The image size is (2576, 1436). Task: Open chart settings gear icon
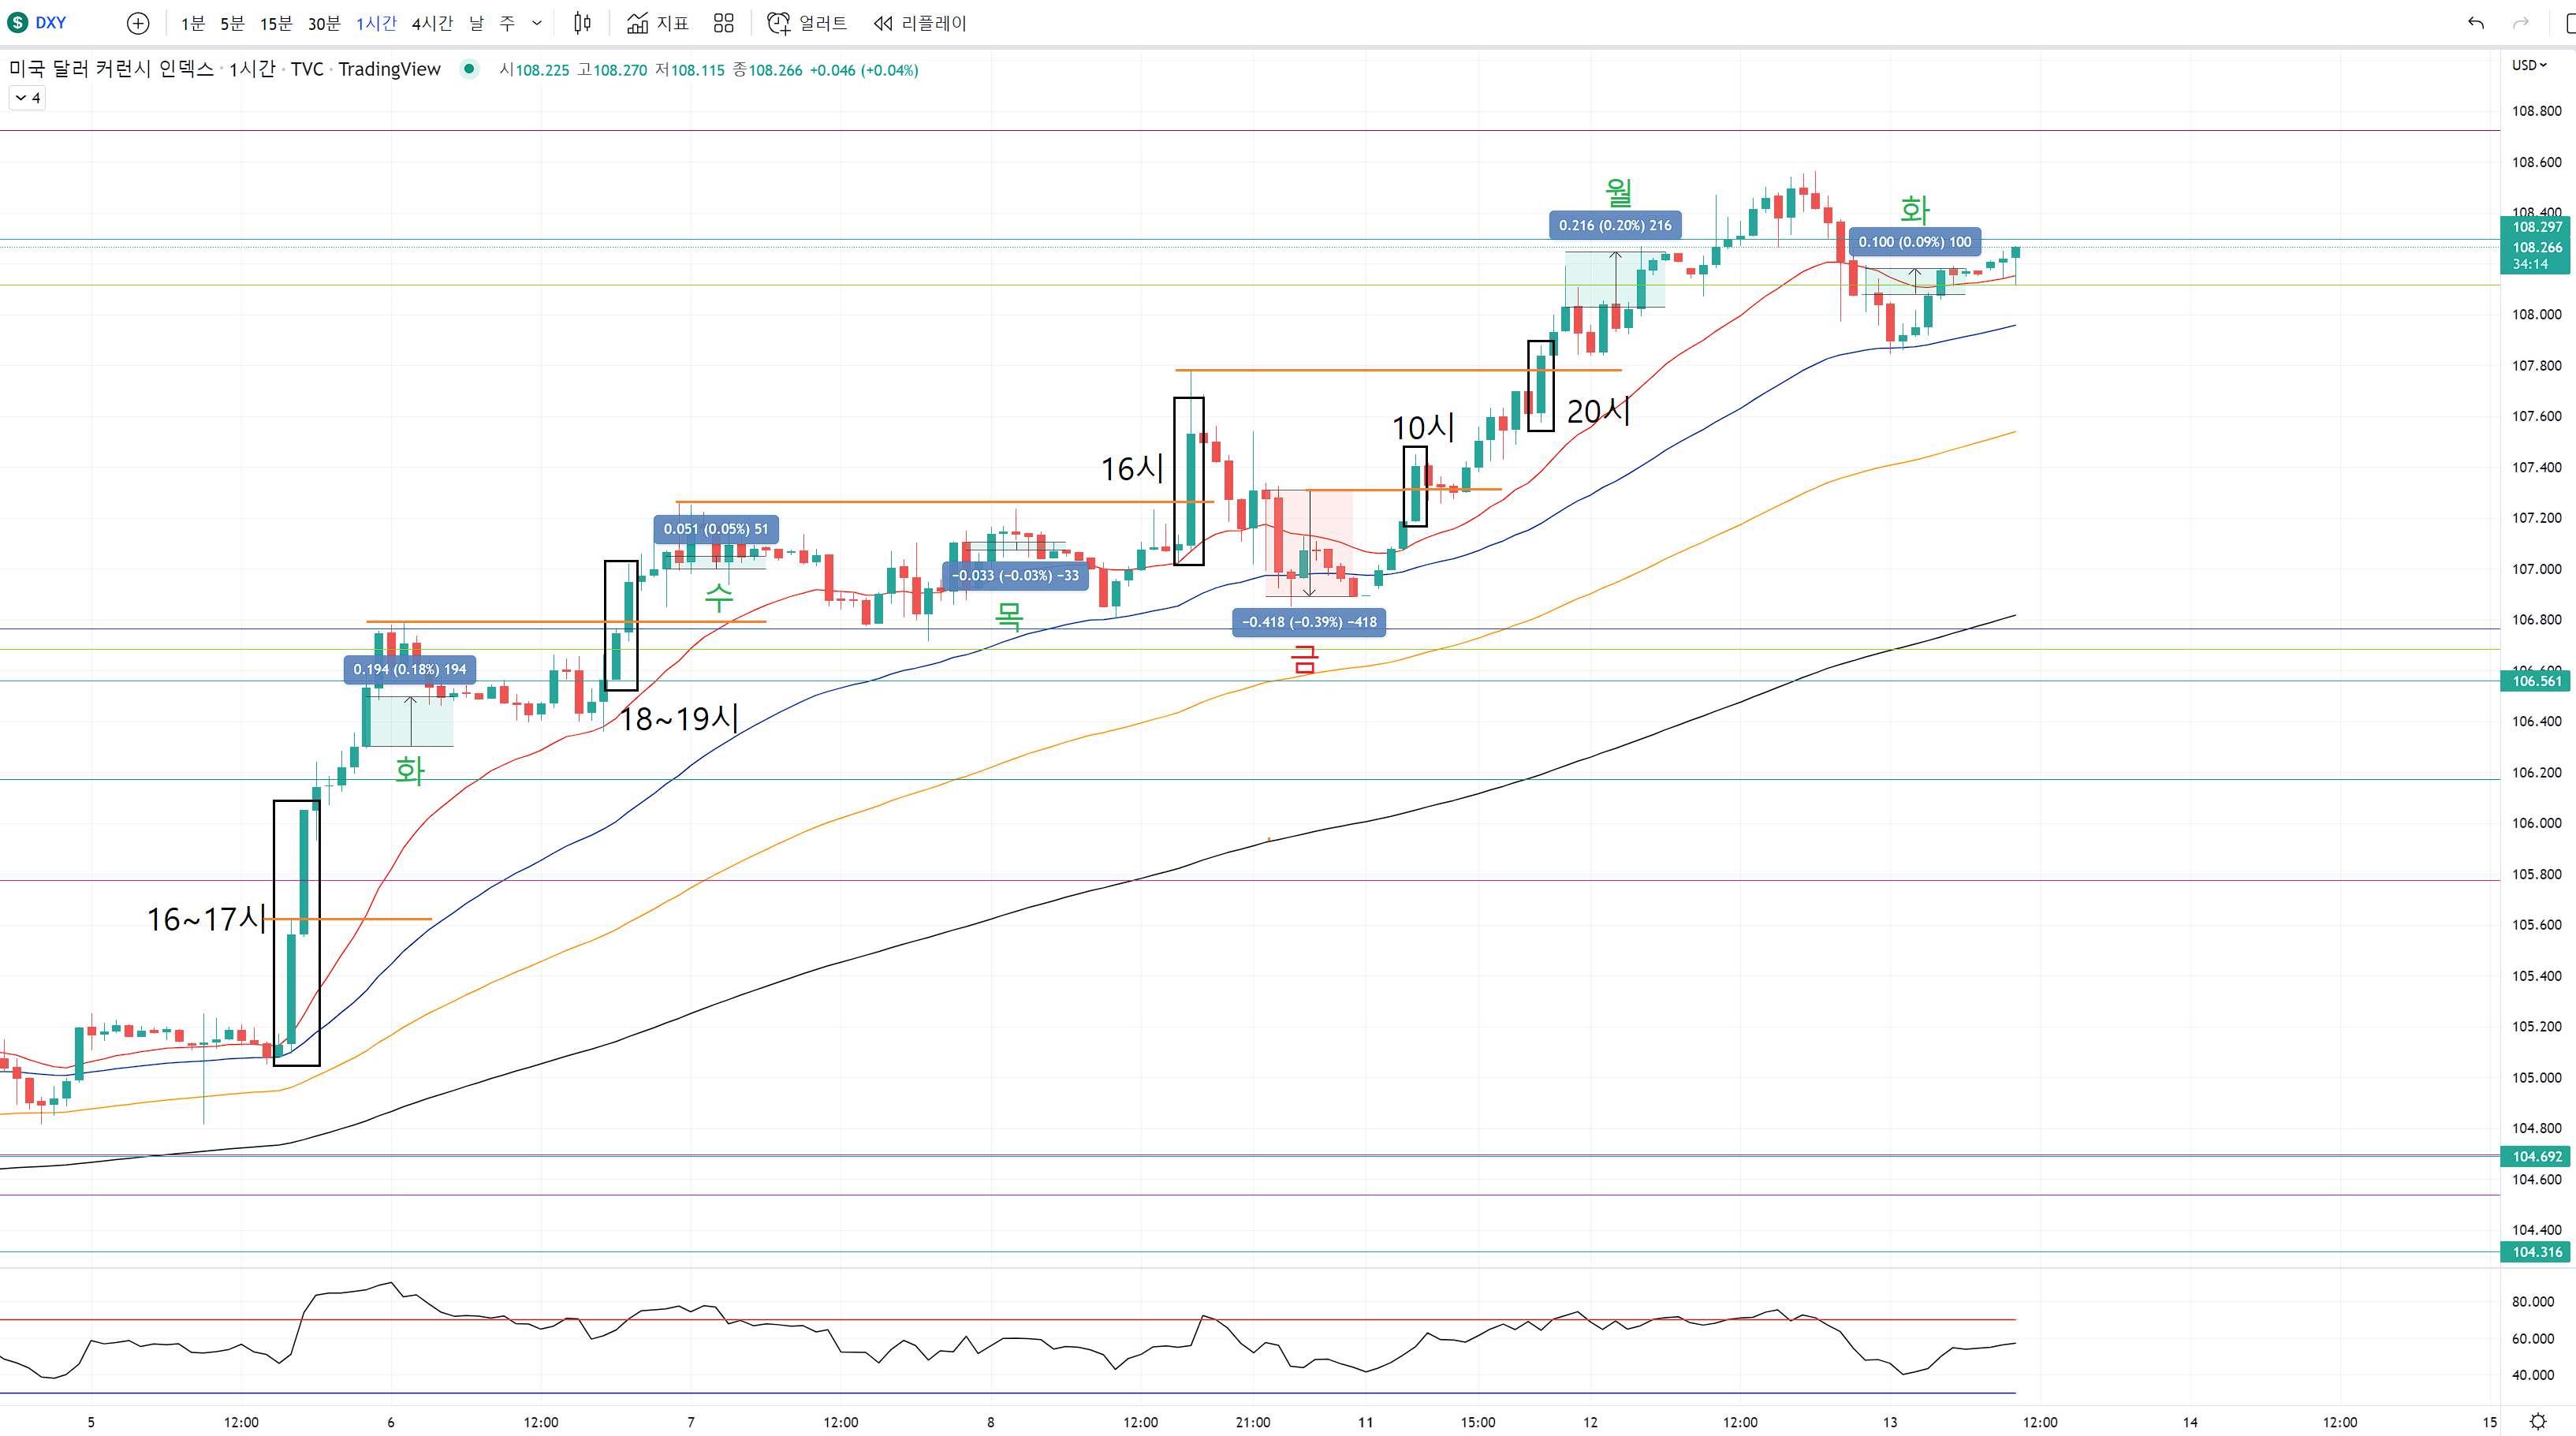tap(2538, 1421)
